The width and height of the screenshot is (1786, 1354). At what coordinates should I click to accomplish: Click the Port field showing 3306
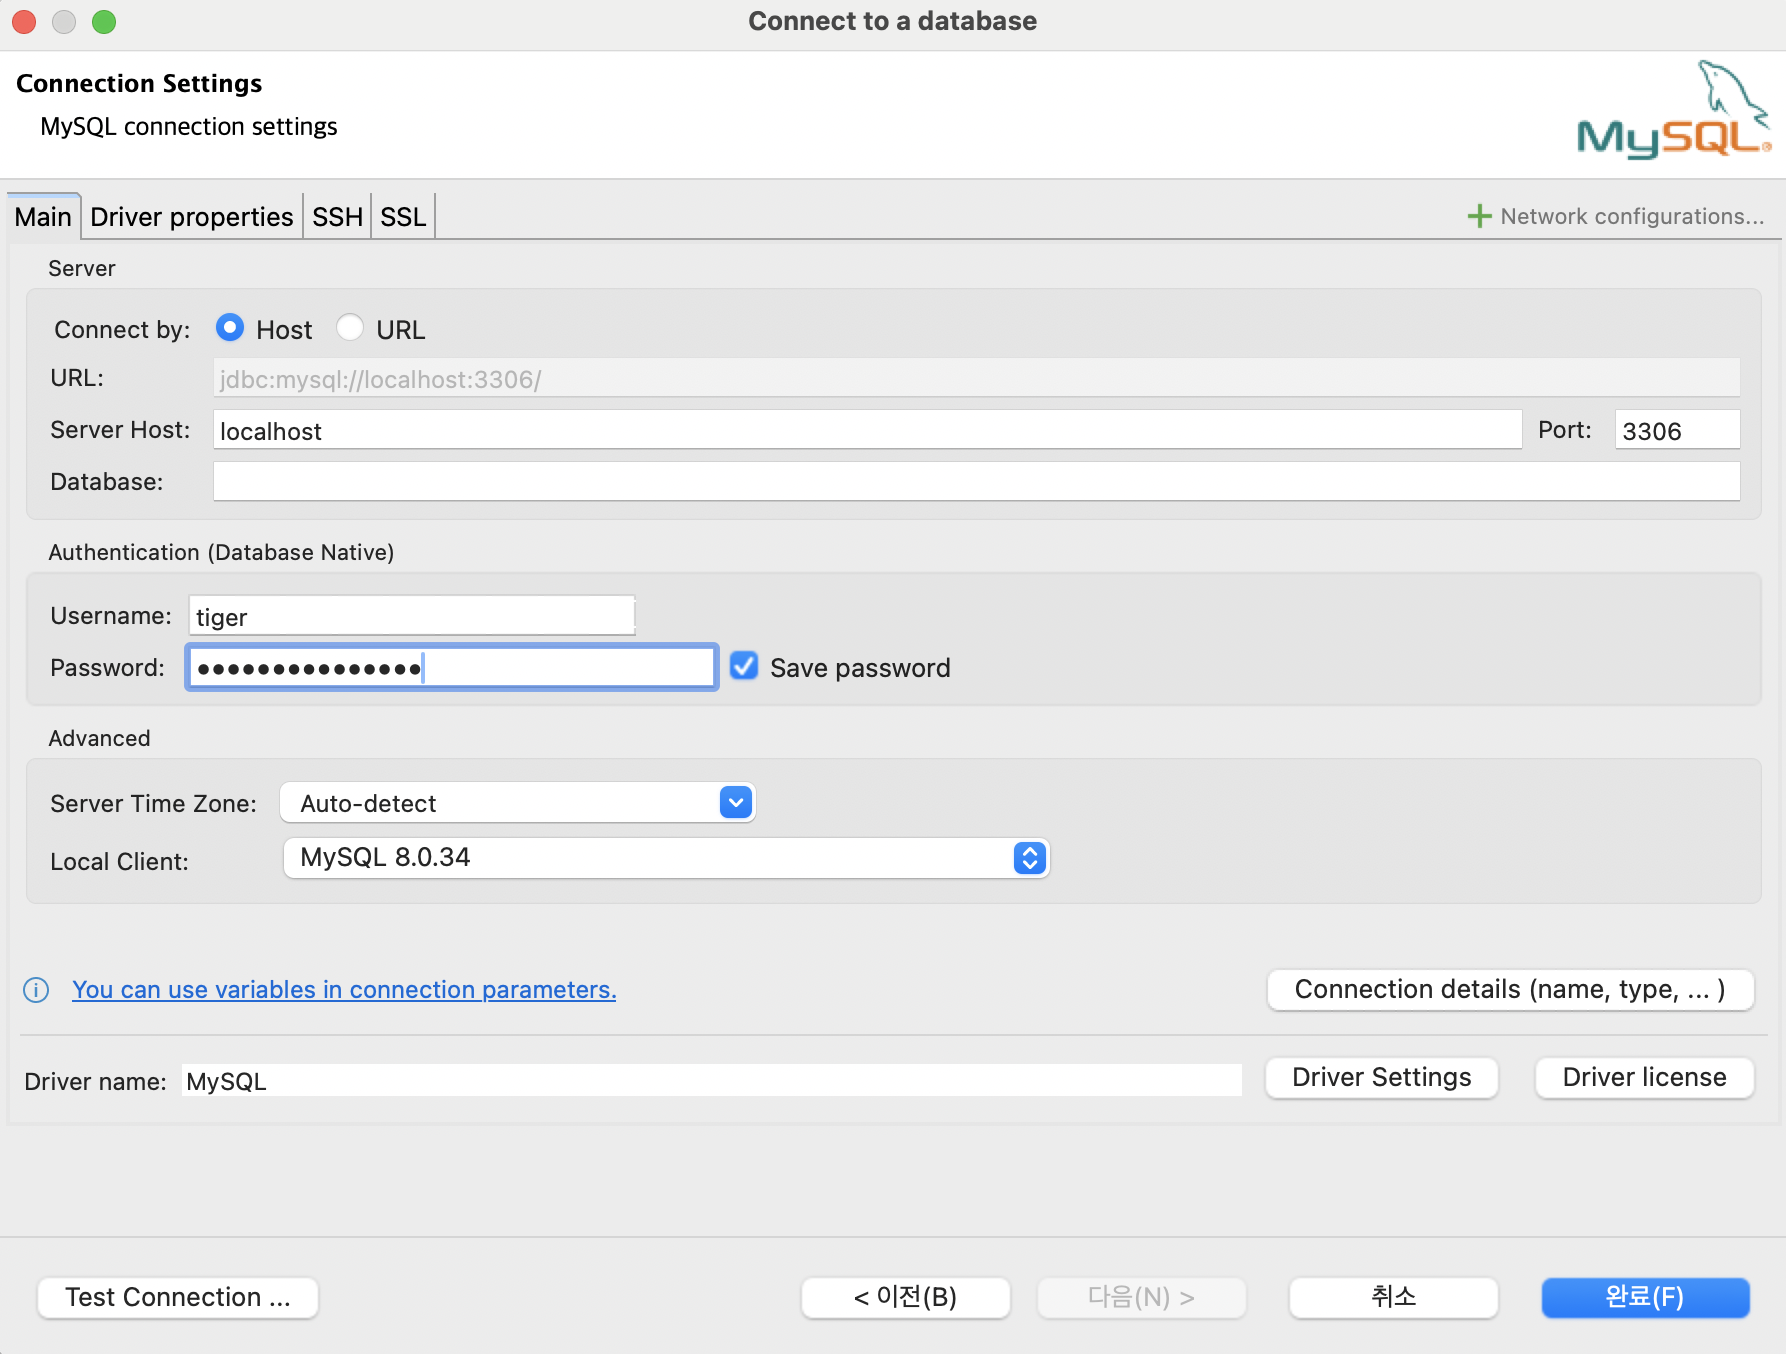pos(1677,430)
